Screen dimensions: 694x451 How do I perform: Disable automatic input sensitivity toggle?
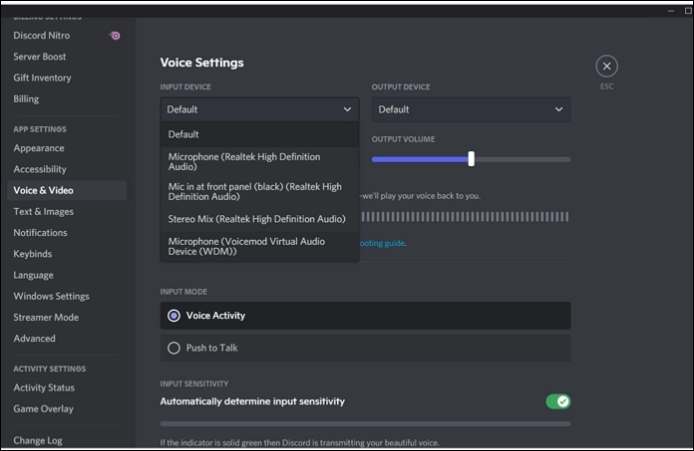(x=557, y=401)
